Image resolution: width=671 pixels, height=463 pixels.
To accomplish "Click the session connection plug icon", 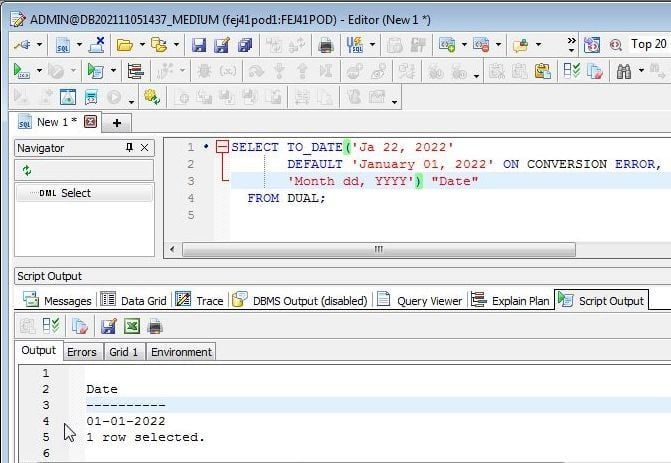I will (x=22, y=45).
